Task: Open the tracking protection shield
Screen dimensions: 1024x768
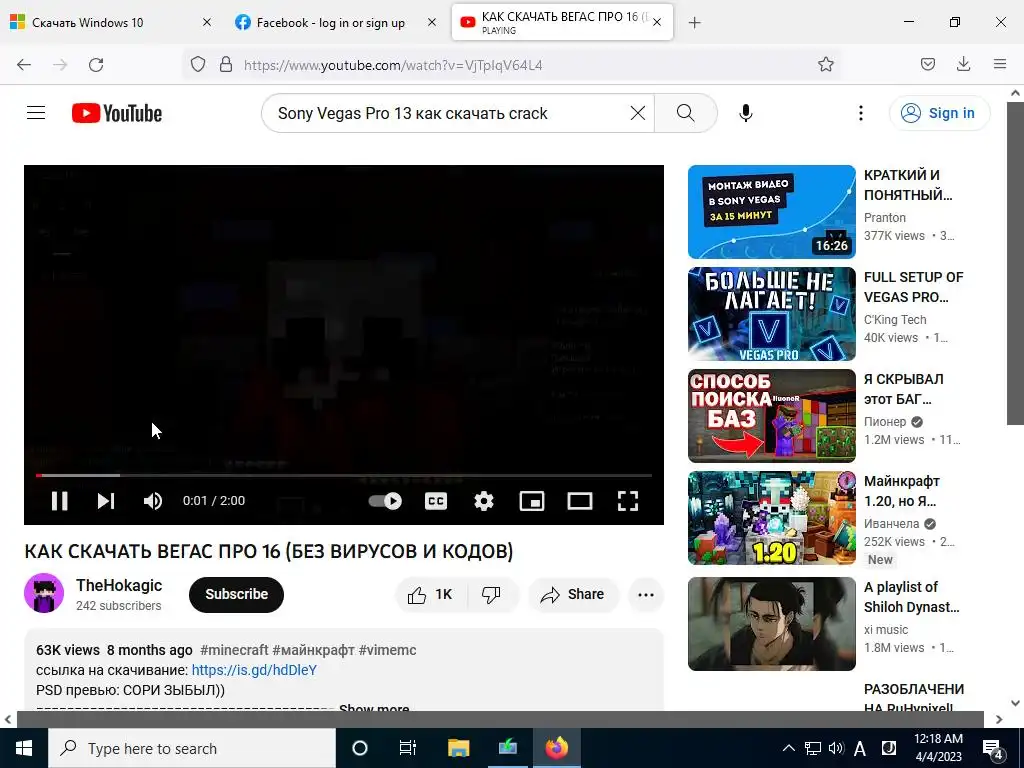Action: [x=198, y=65]
